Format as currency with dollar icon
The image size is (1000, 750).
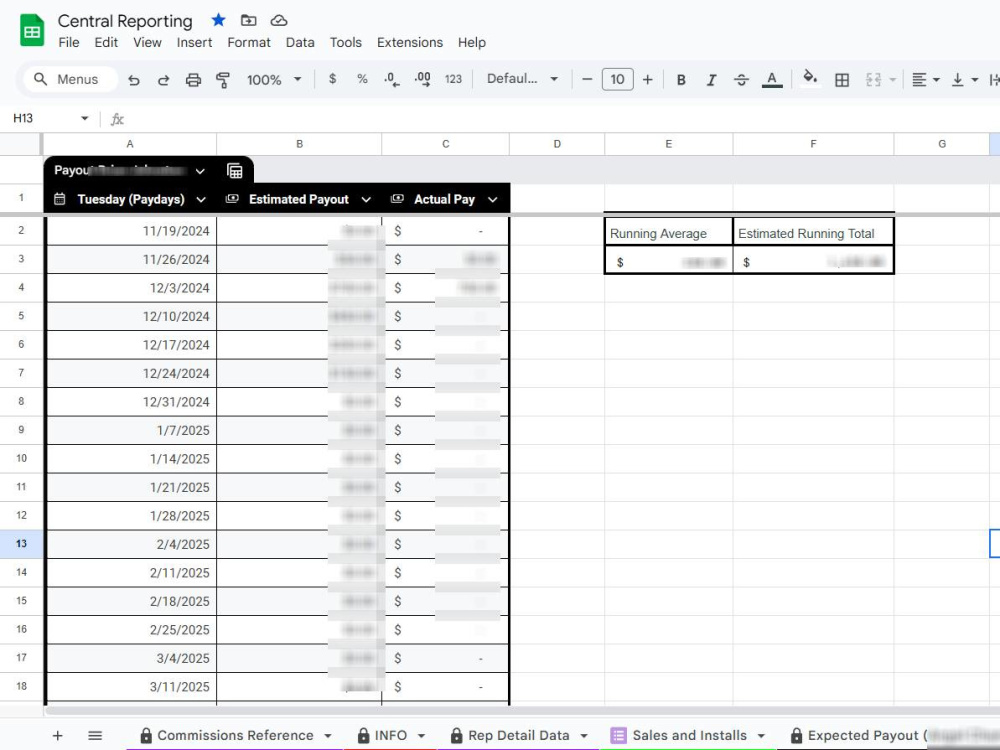click(332, 79)
